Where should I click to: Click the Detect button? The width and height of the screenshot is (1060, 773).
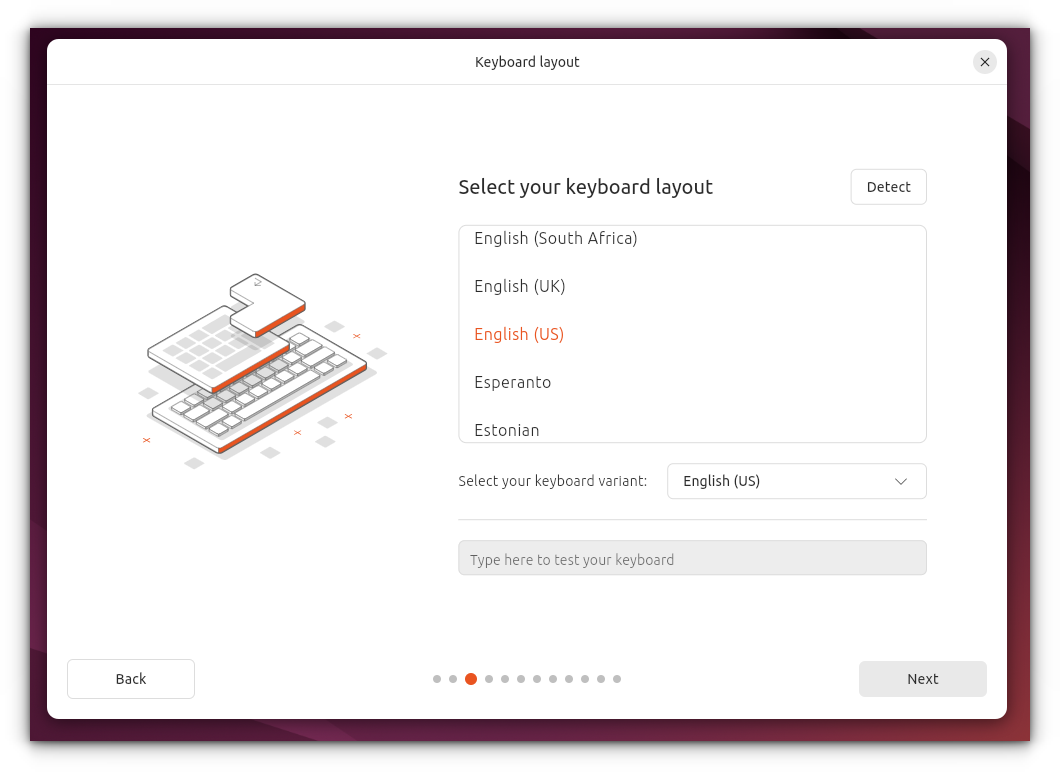pos(888,186)
